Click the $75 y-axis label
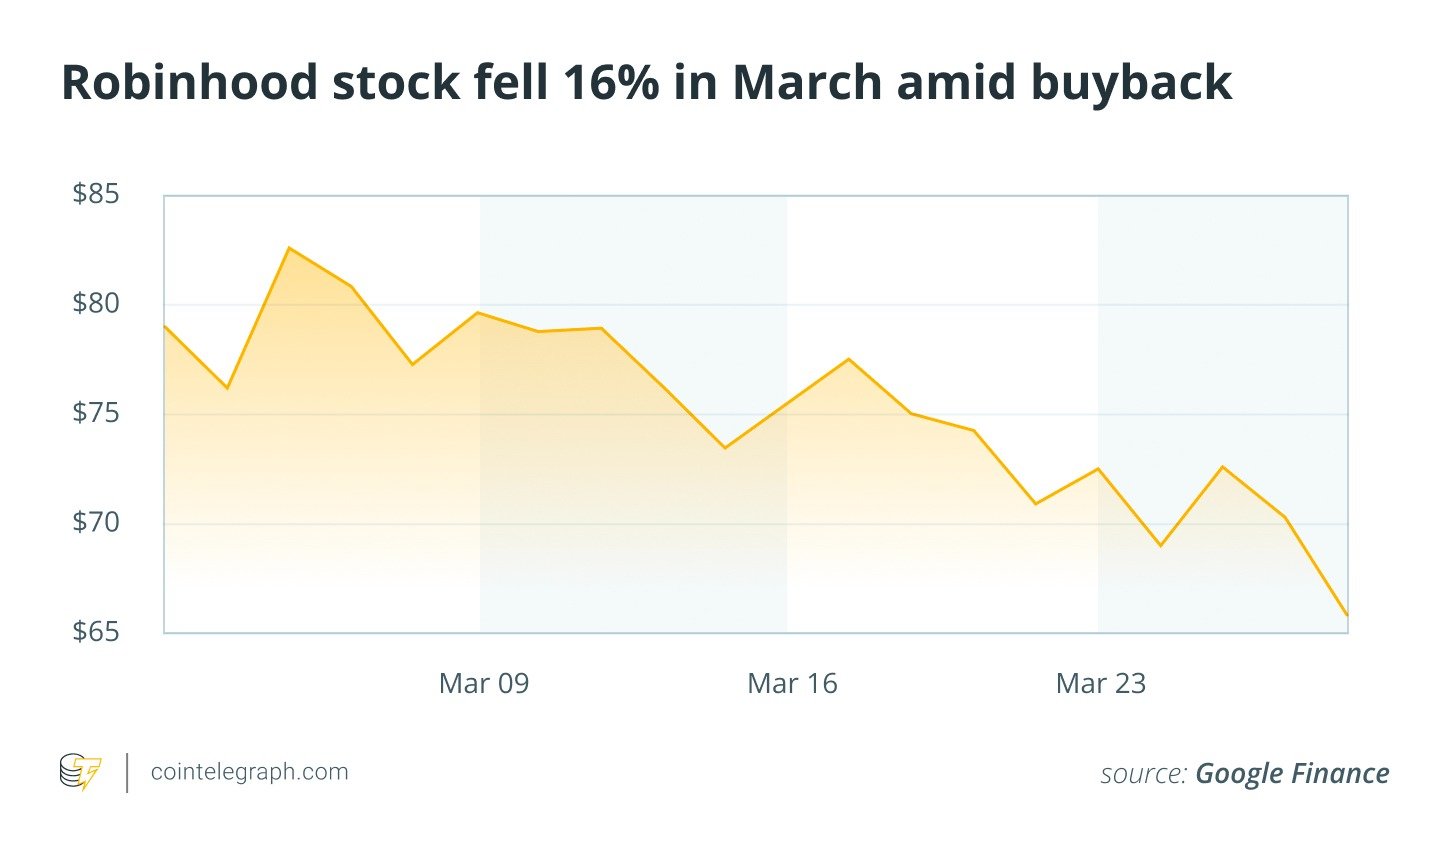Viewport: 1450px width, 853px height. [x=96, y=412]
